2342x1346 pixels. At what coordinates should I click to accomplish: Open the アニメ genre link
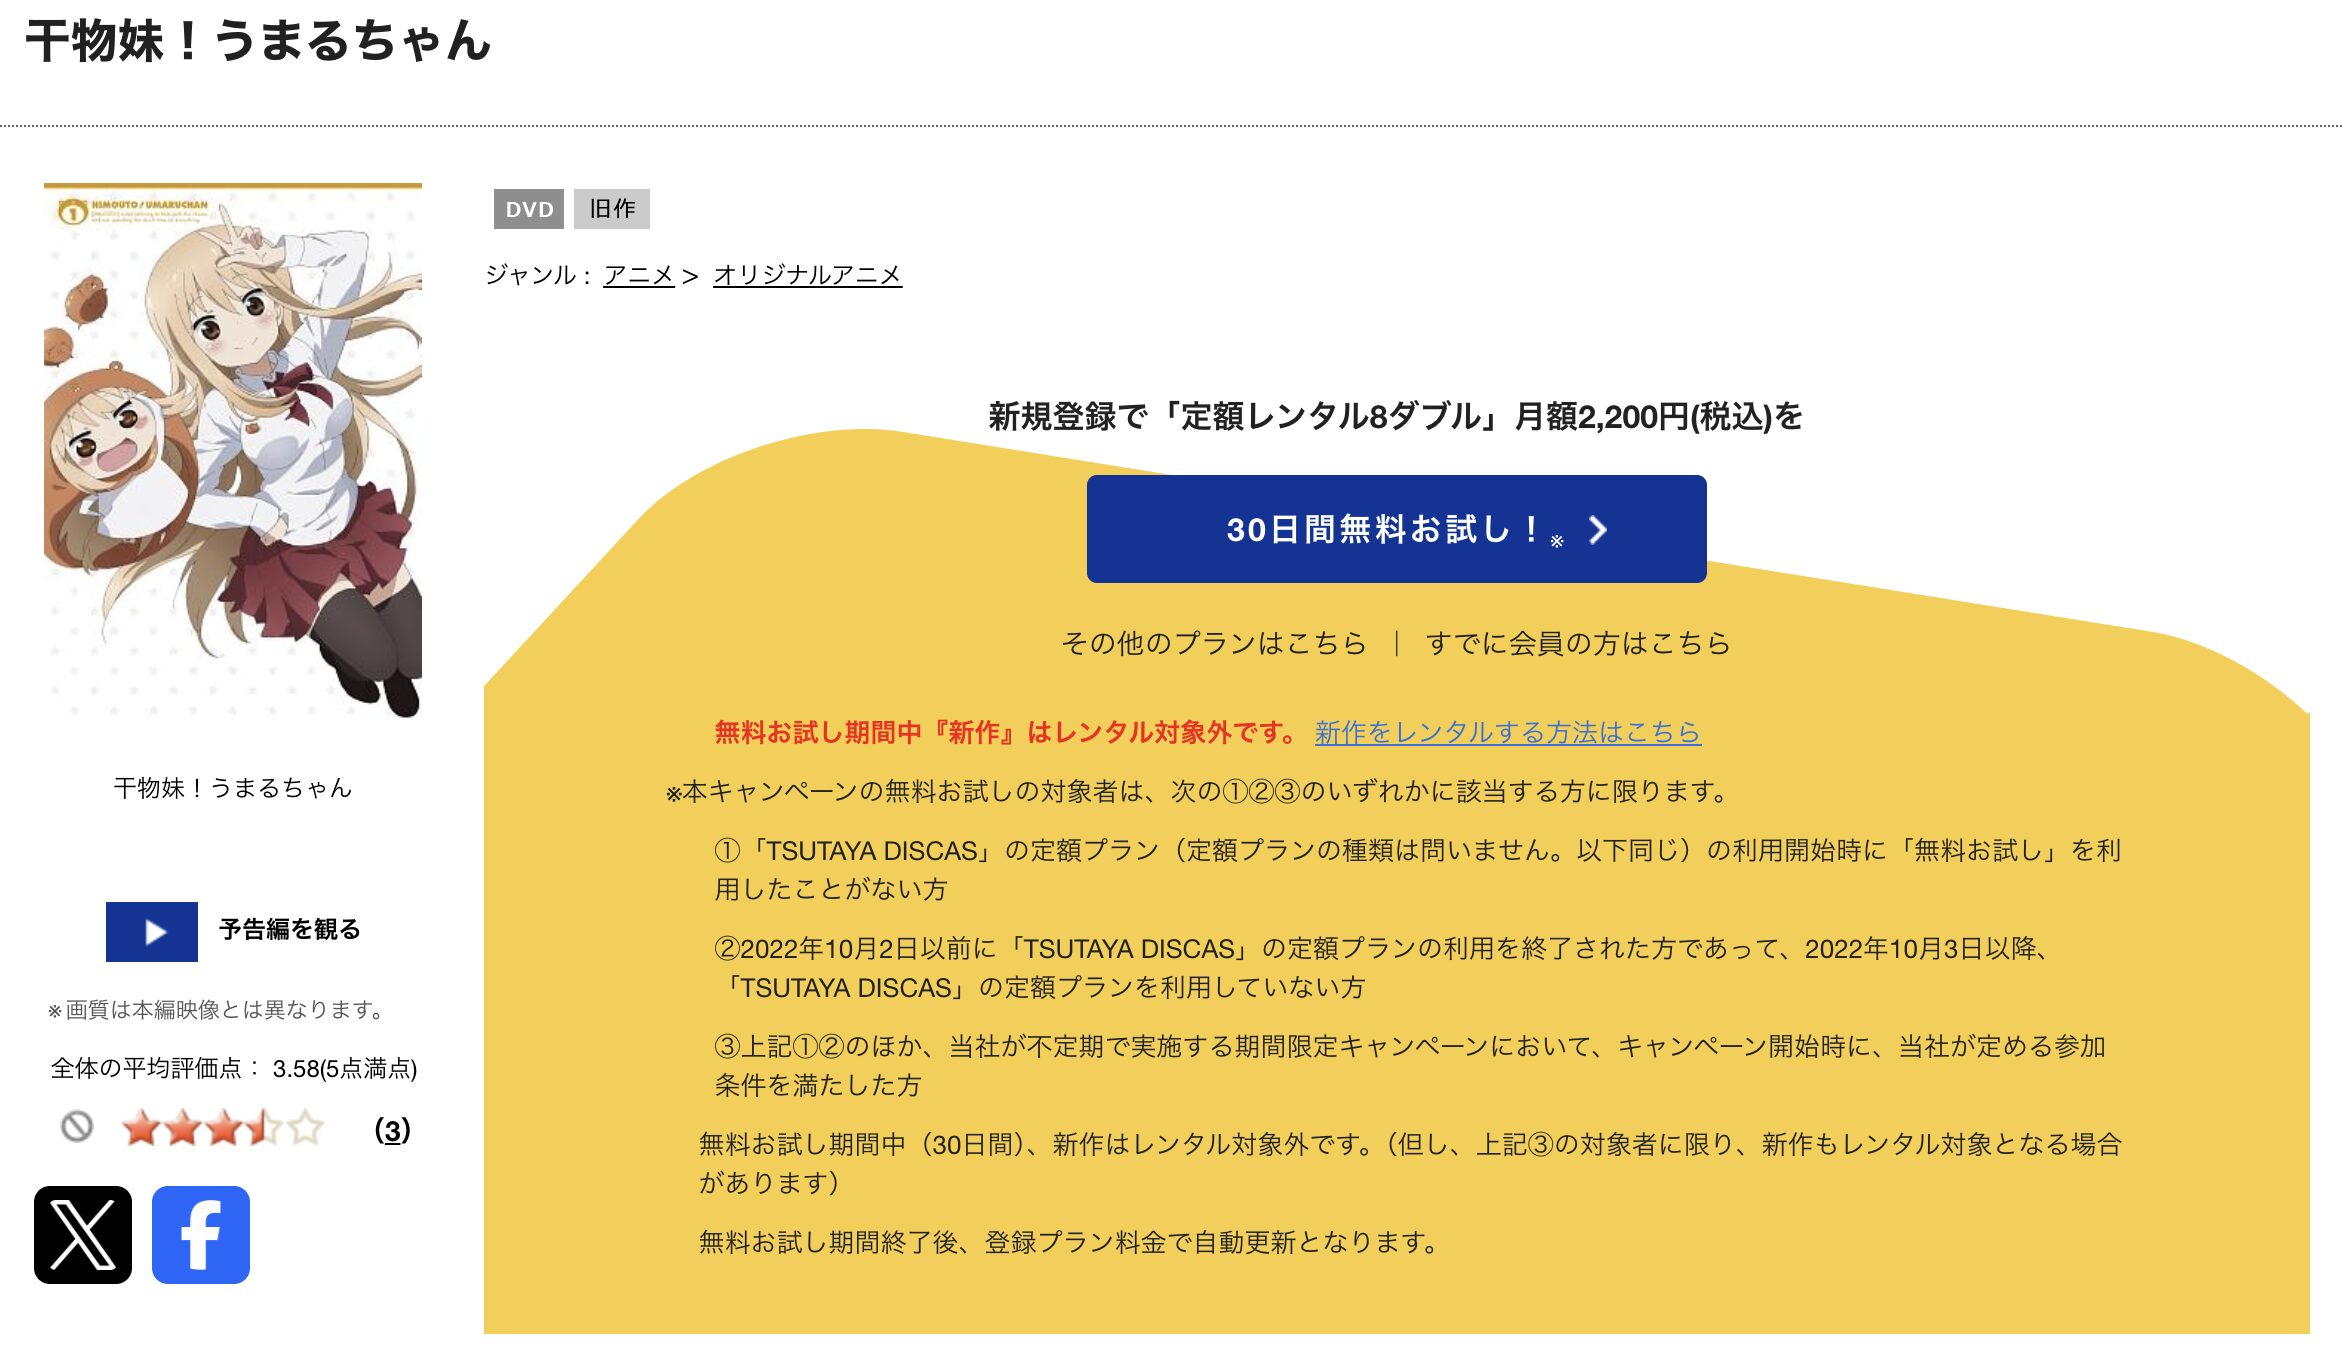pyautogui.click(x=639, y=275)
